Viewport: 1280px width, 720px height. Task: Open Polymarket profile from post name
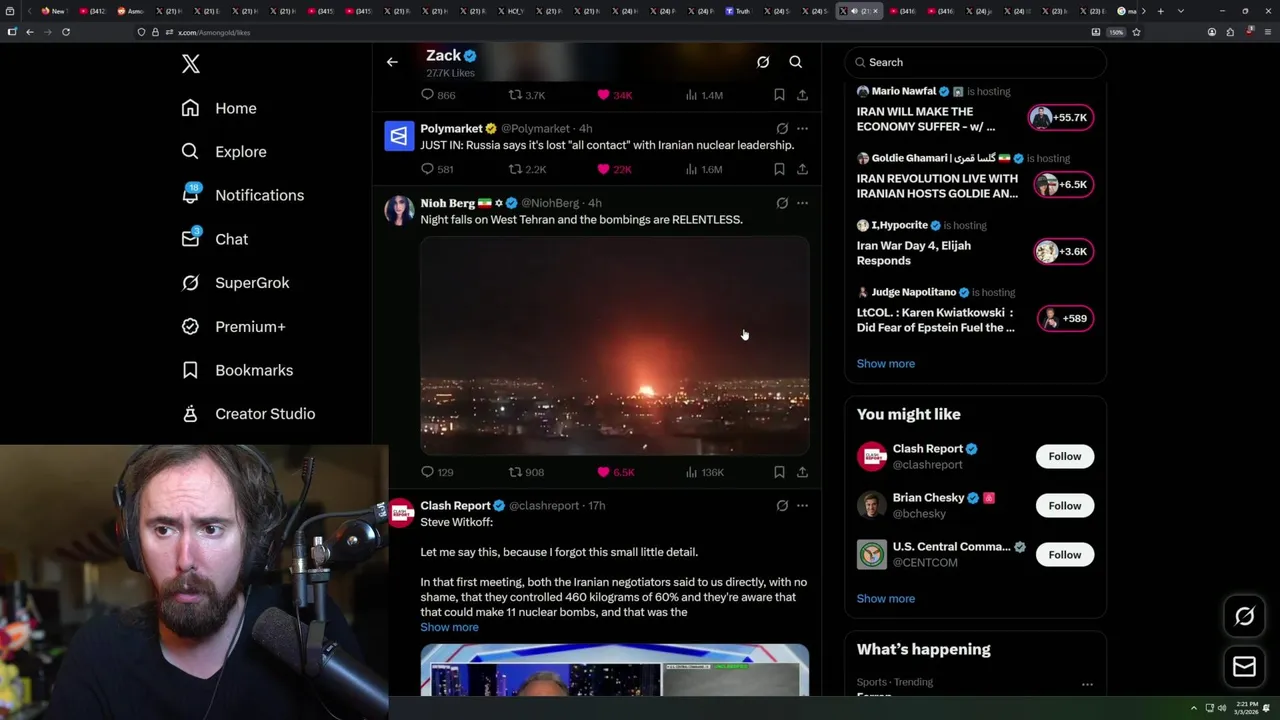coord(451,129)
